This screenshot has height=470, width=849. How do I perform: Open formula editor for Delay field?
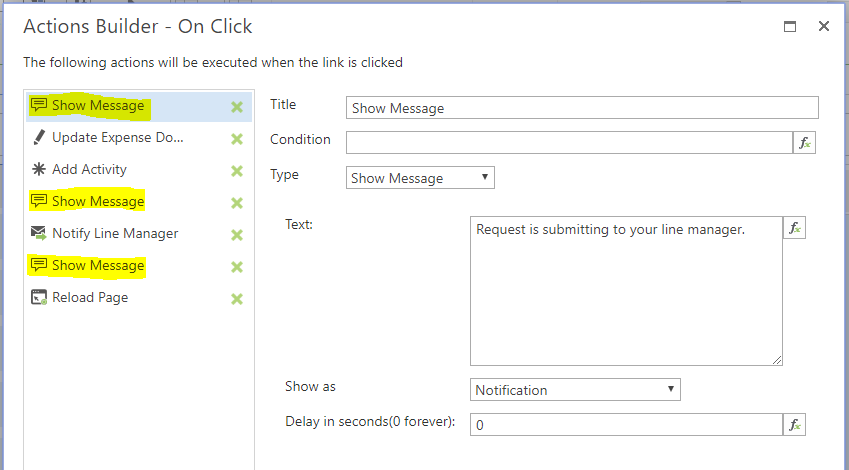pos(794,425)
